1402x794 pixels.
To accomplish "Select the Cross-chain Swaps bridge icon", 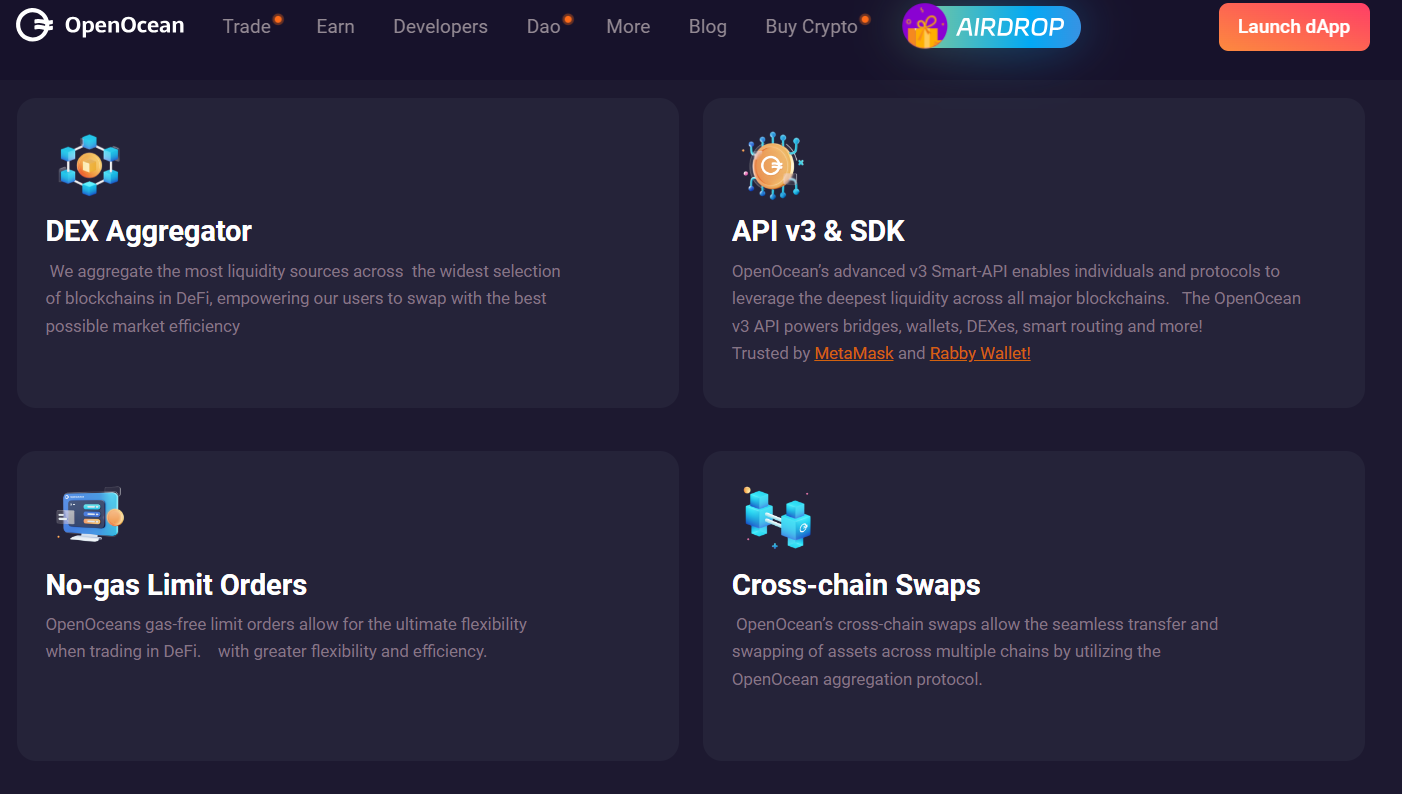I will click(x=778, y=517).
